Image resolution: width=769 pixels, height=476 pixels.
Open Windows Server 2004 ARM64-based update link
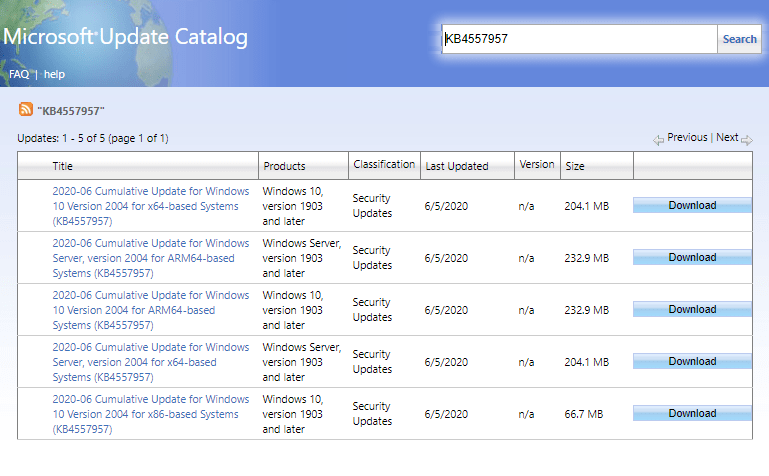tap(151, 258)
